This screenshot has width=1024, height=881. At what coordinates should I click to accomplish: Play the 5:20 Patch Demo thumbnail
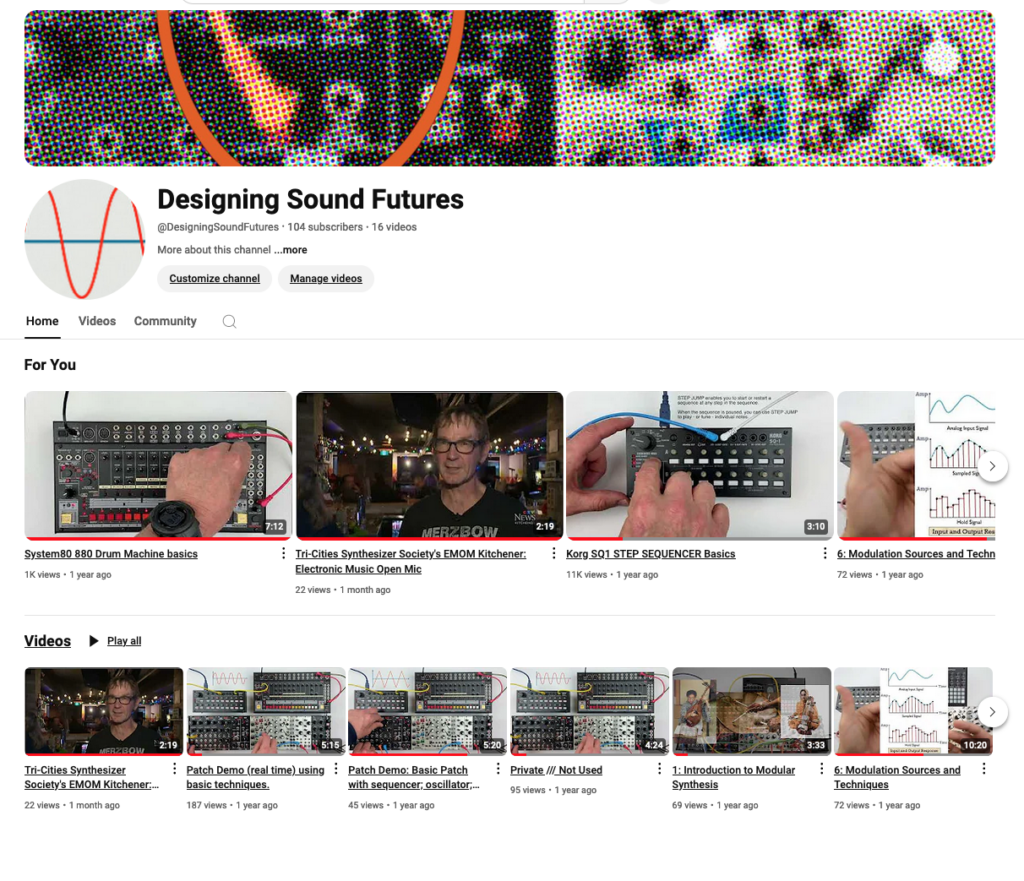point(428,711)
